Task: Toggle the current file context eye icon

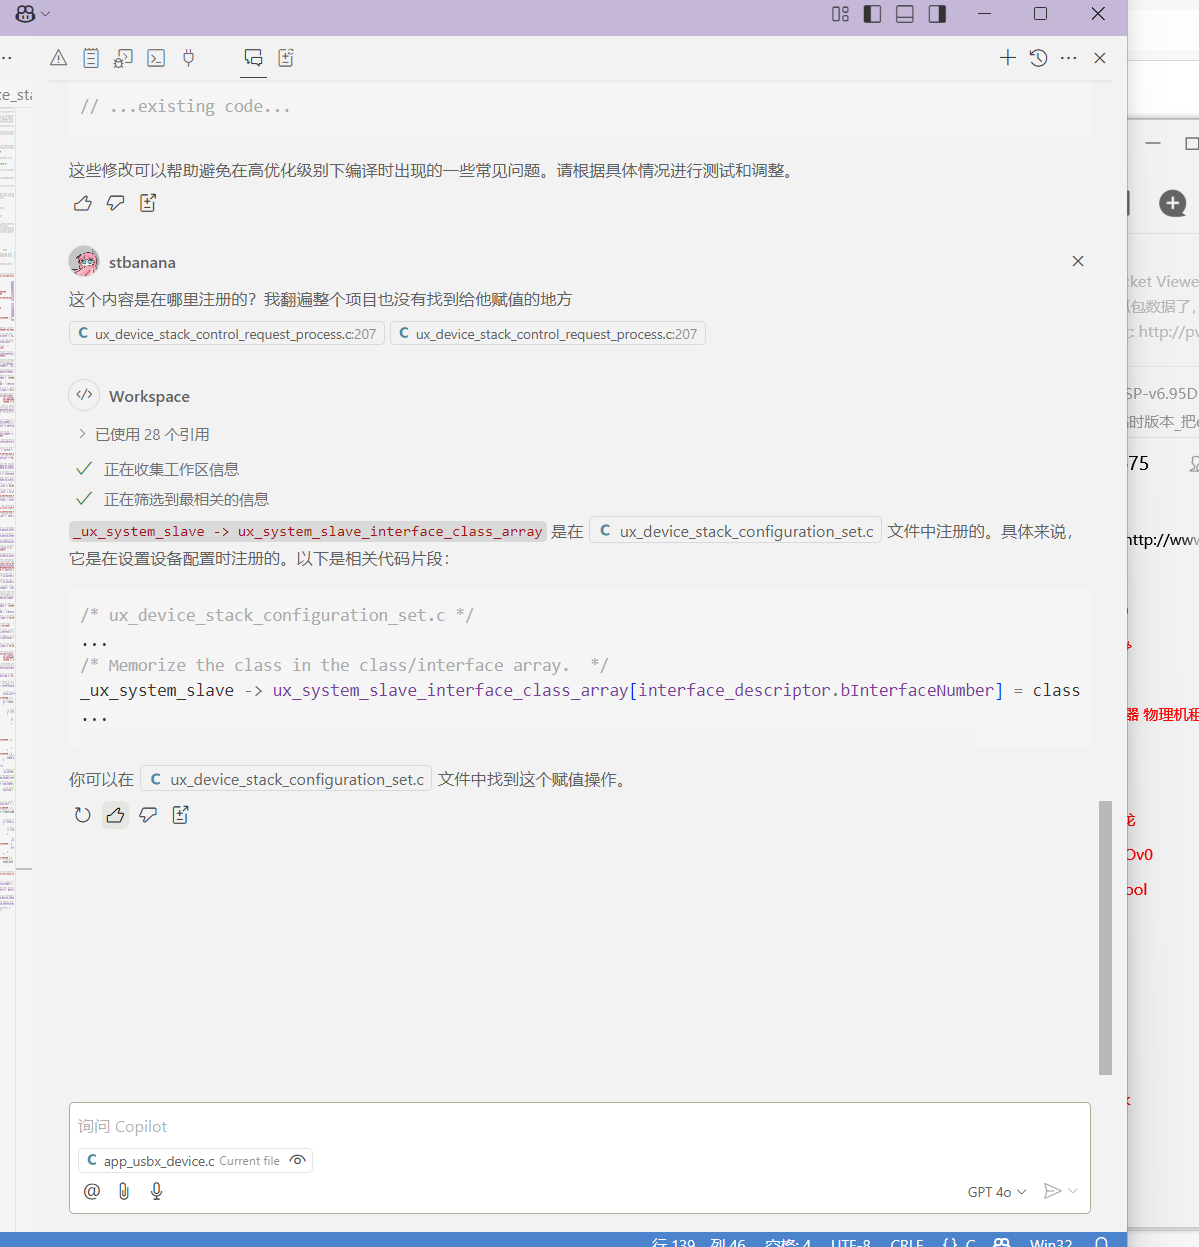Action: pyautogui.click(x=297, y=1160)
